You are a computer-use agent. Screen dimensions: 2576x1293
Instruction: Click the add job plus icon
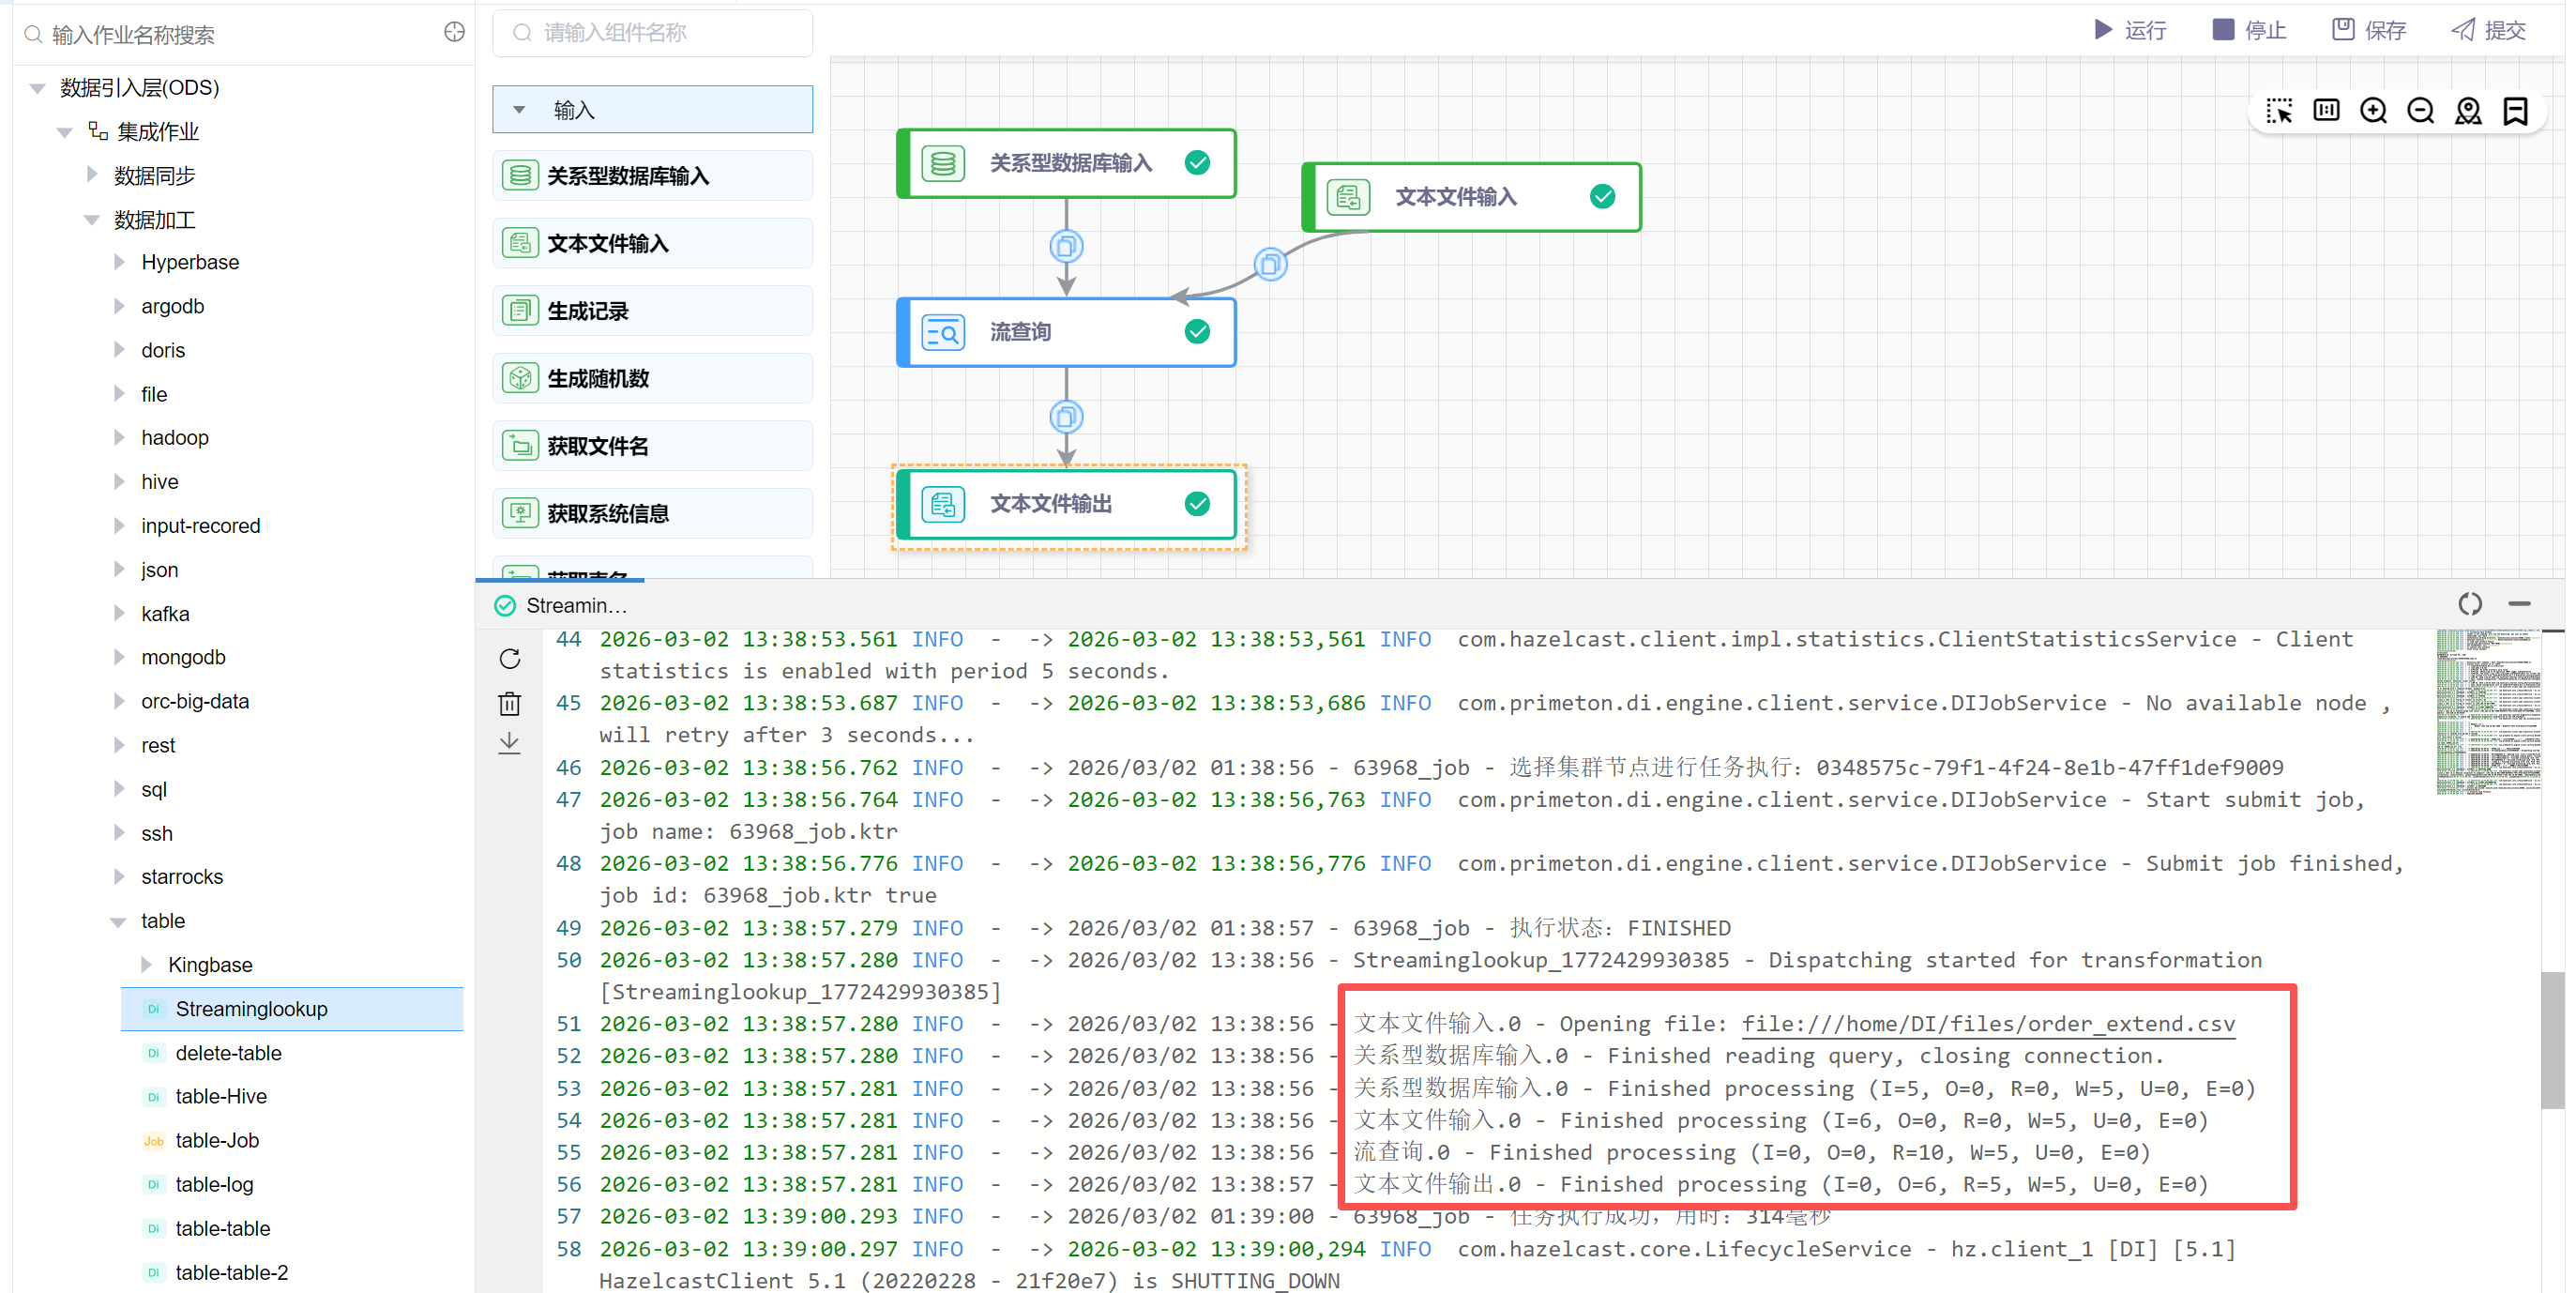454,33
